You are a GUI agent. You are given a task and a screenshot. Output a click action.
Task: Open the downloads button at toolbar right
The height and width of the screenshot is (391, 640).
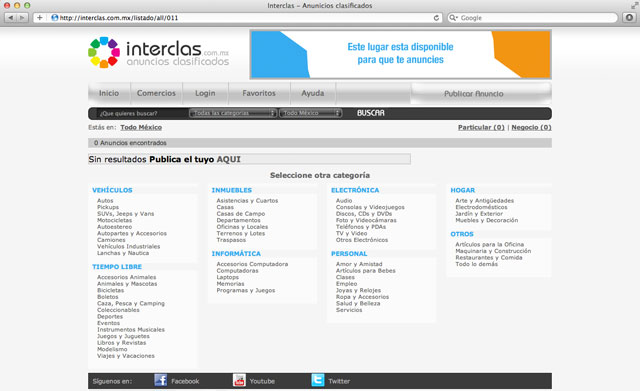pos(629,18)
